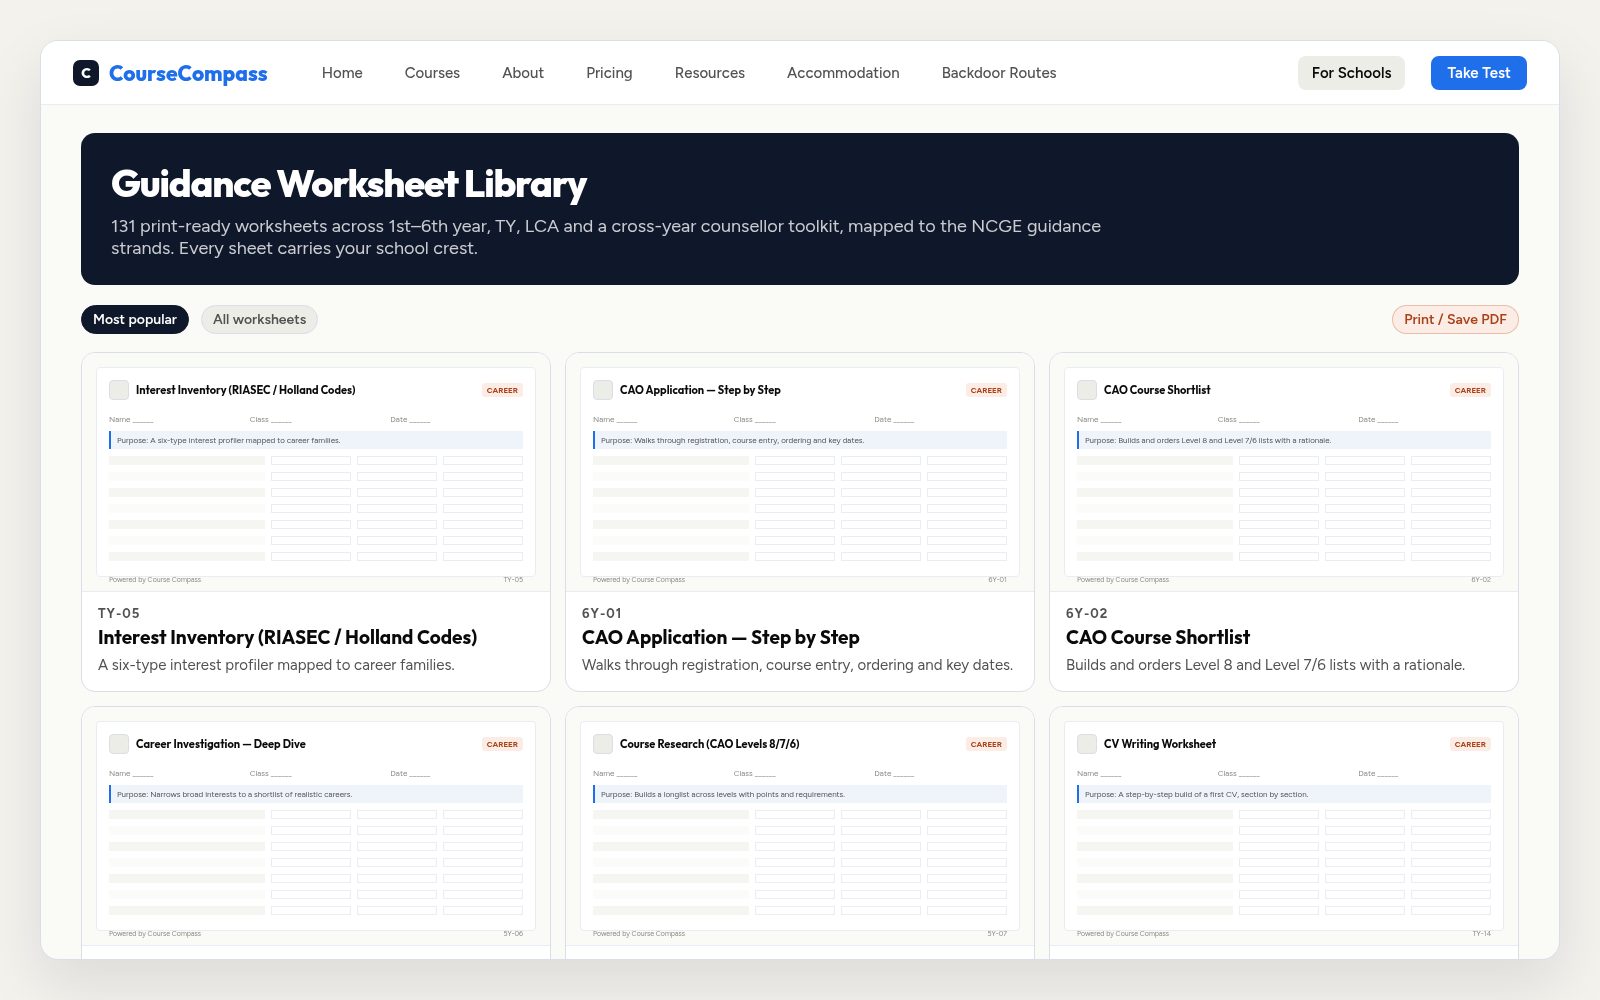The height and width of the screenshot is (1000, 1600).
Task: Open the Course Research (CAO Levels 8/7/6) preview
Action: coord(800,826)
